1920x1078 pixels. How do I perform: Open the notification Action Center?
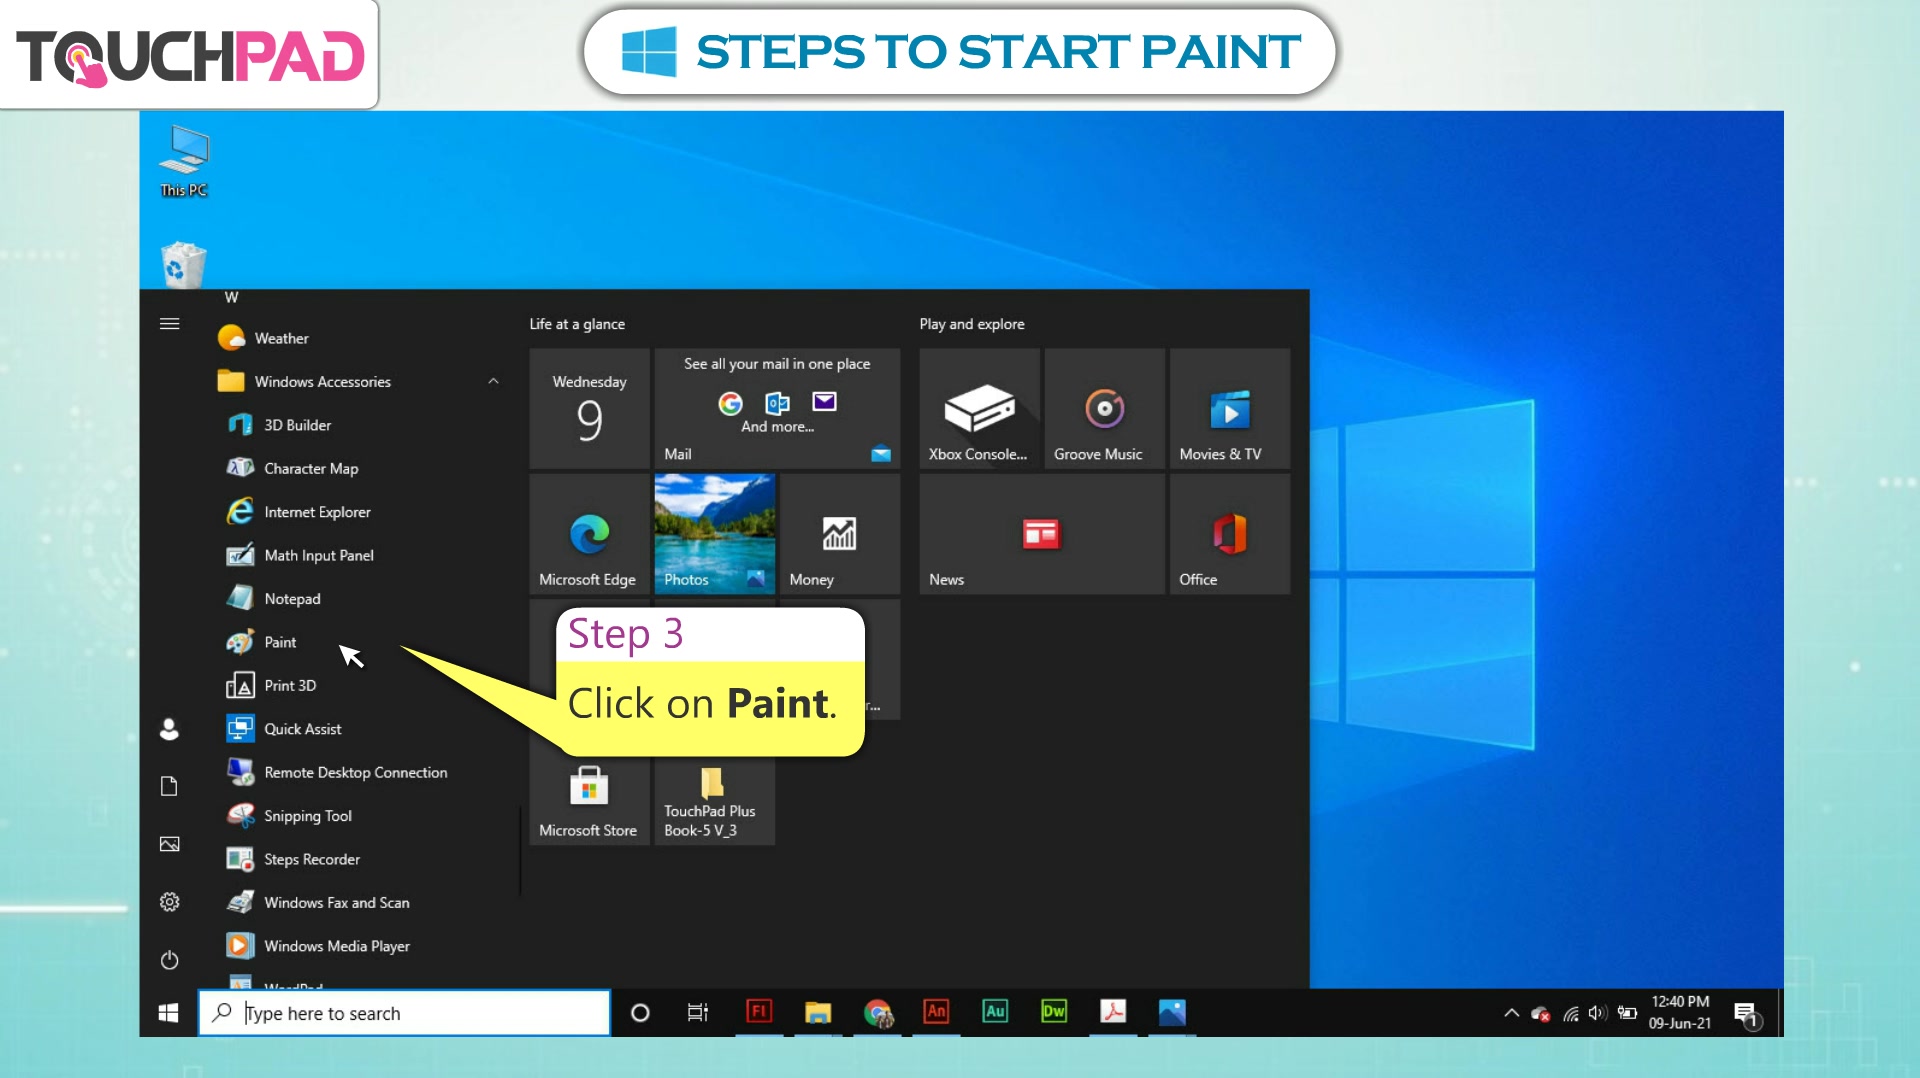pyautogui.click(x=1746, y=1014)
